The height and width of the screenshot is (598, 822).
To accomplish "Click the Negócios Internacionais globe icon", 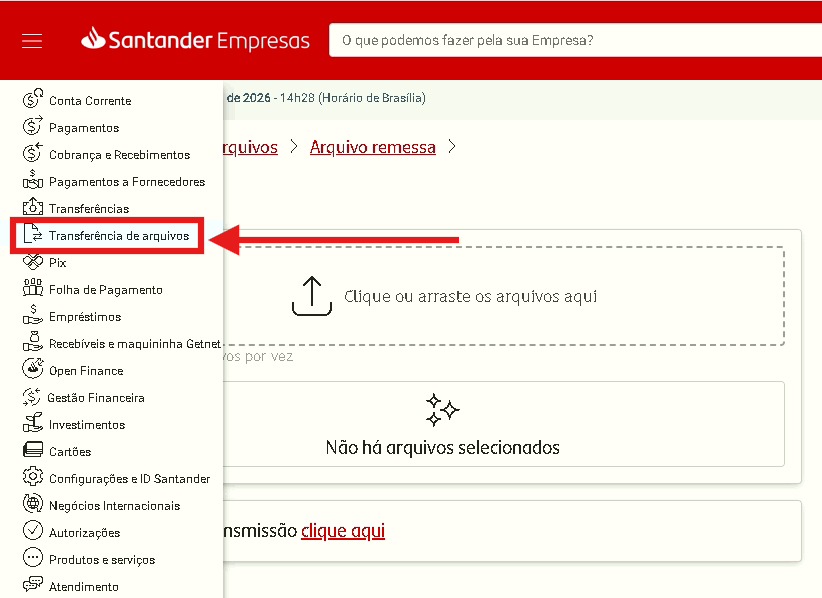I will [33, 504].
